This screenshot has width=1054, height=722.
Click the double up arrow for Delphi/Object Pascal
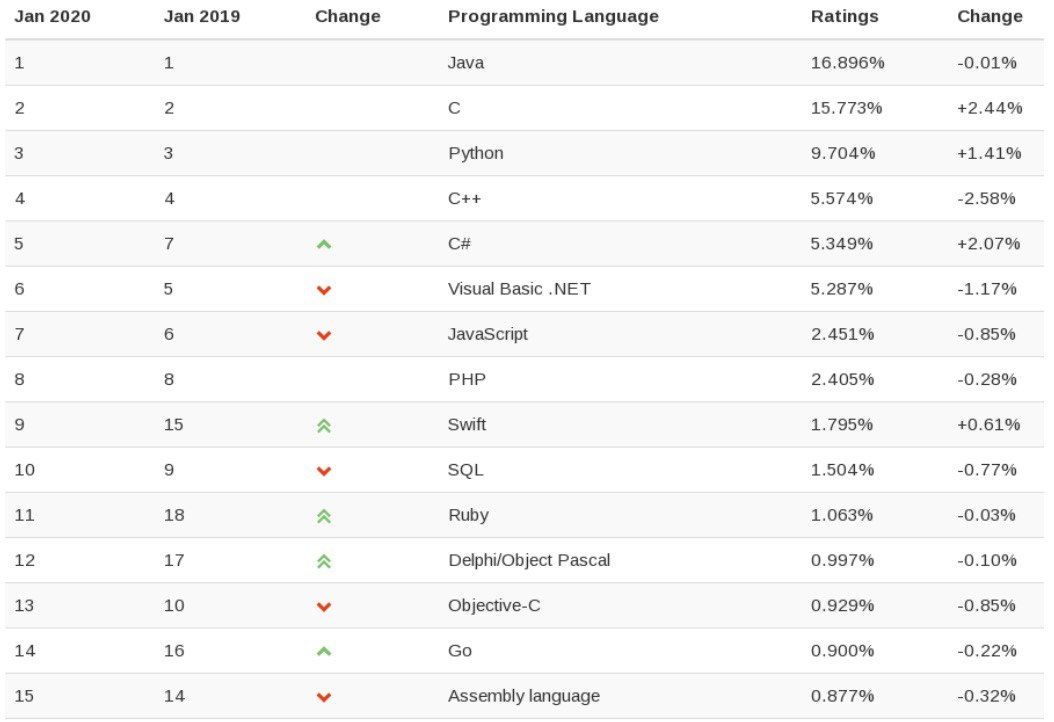[x=323, y=561]
